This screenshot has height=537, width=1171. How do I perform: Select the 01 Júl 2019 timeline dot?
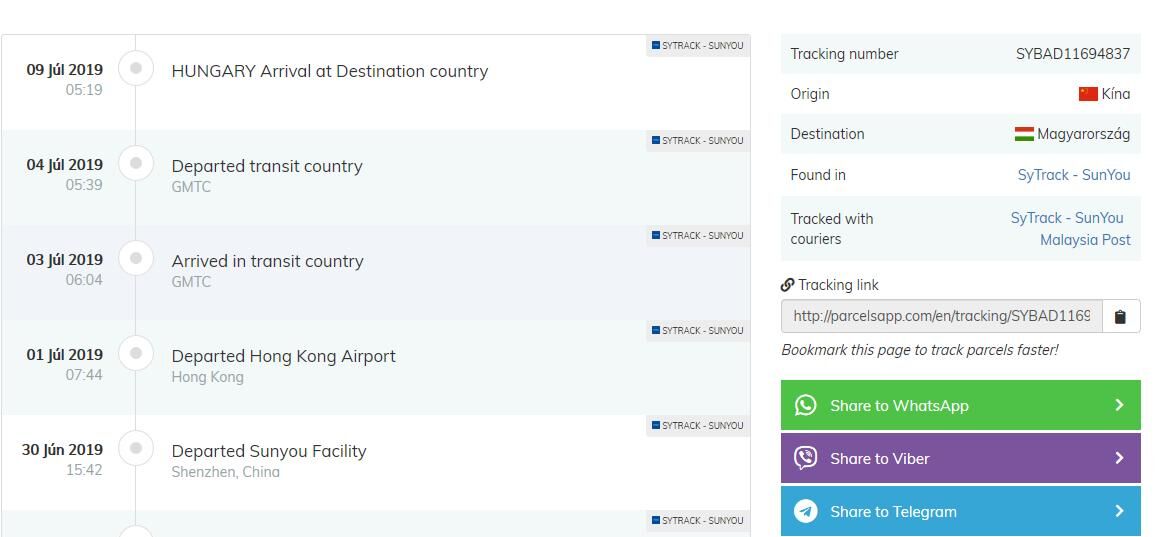136,353
